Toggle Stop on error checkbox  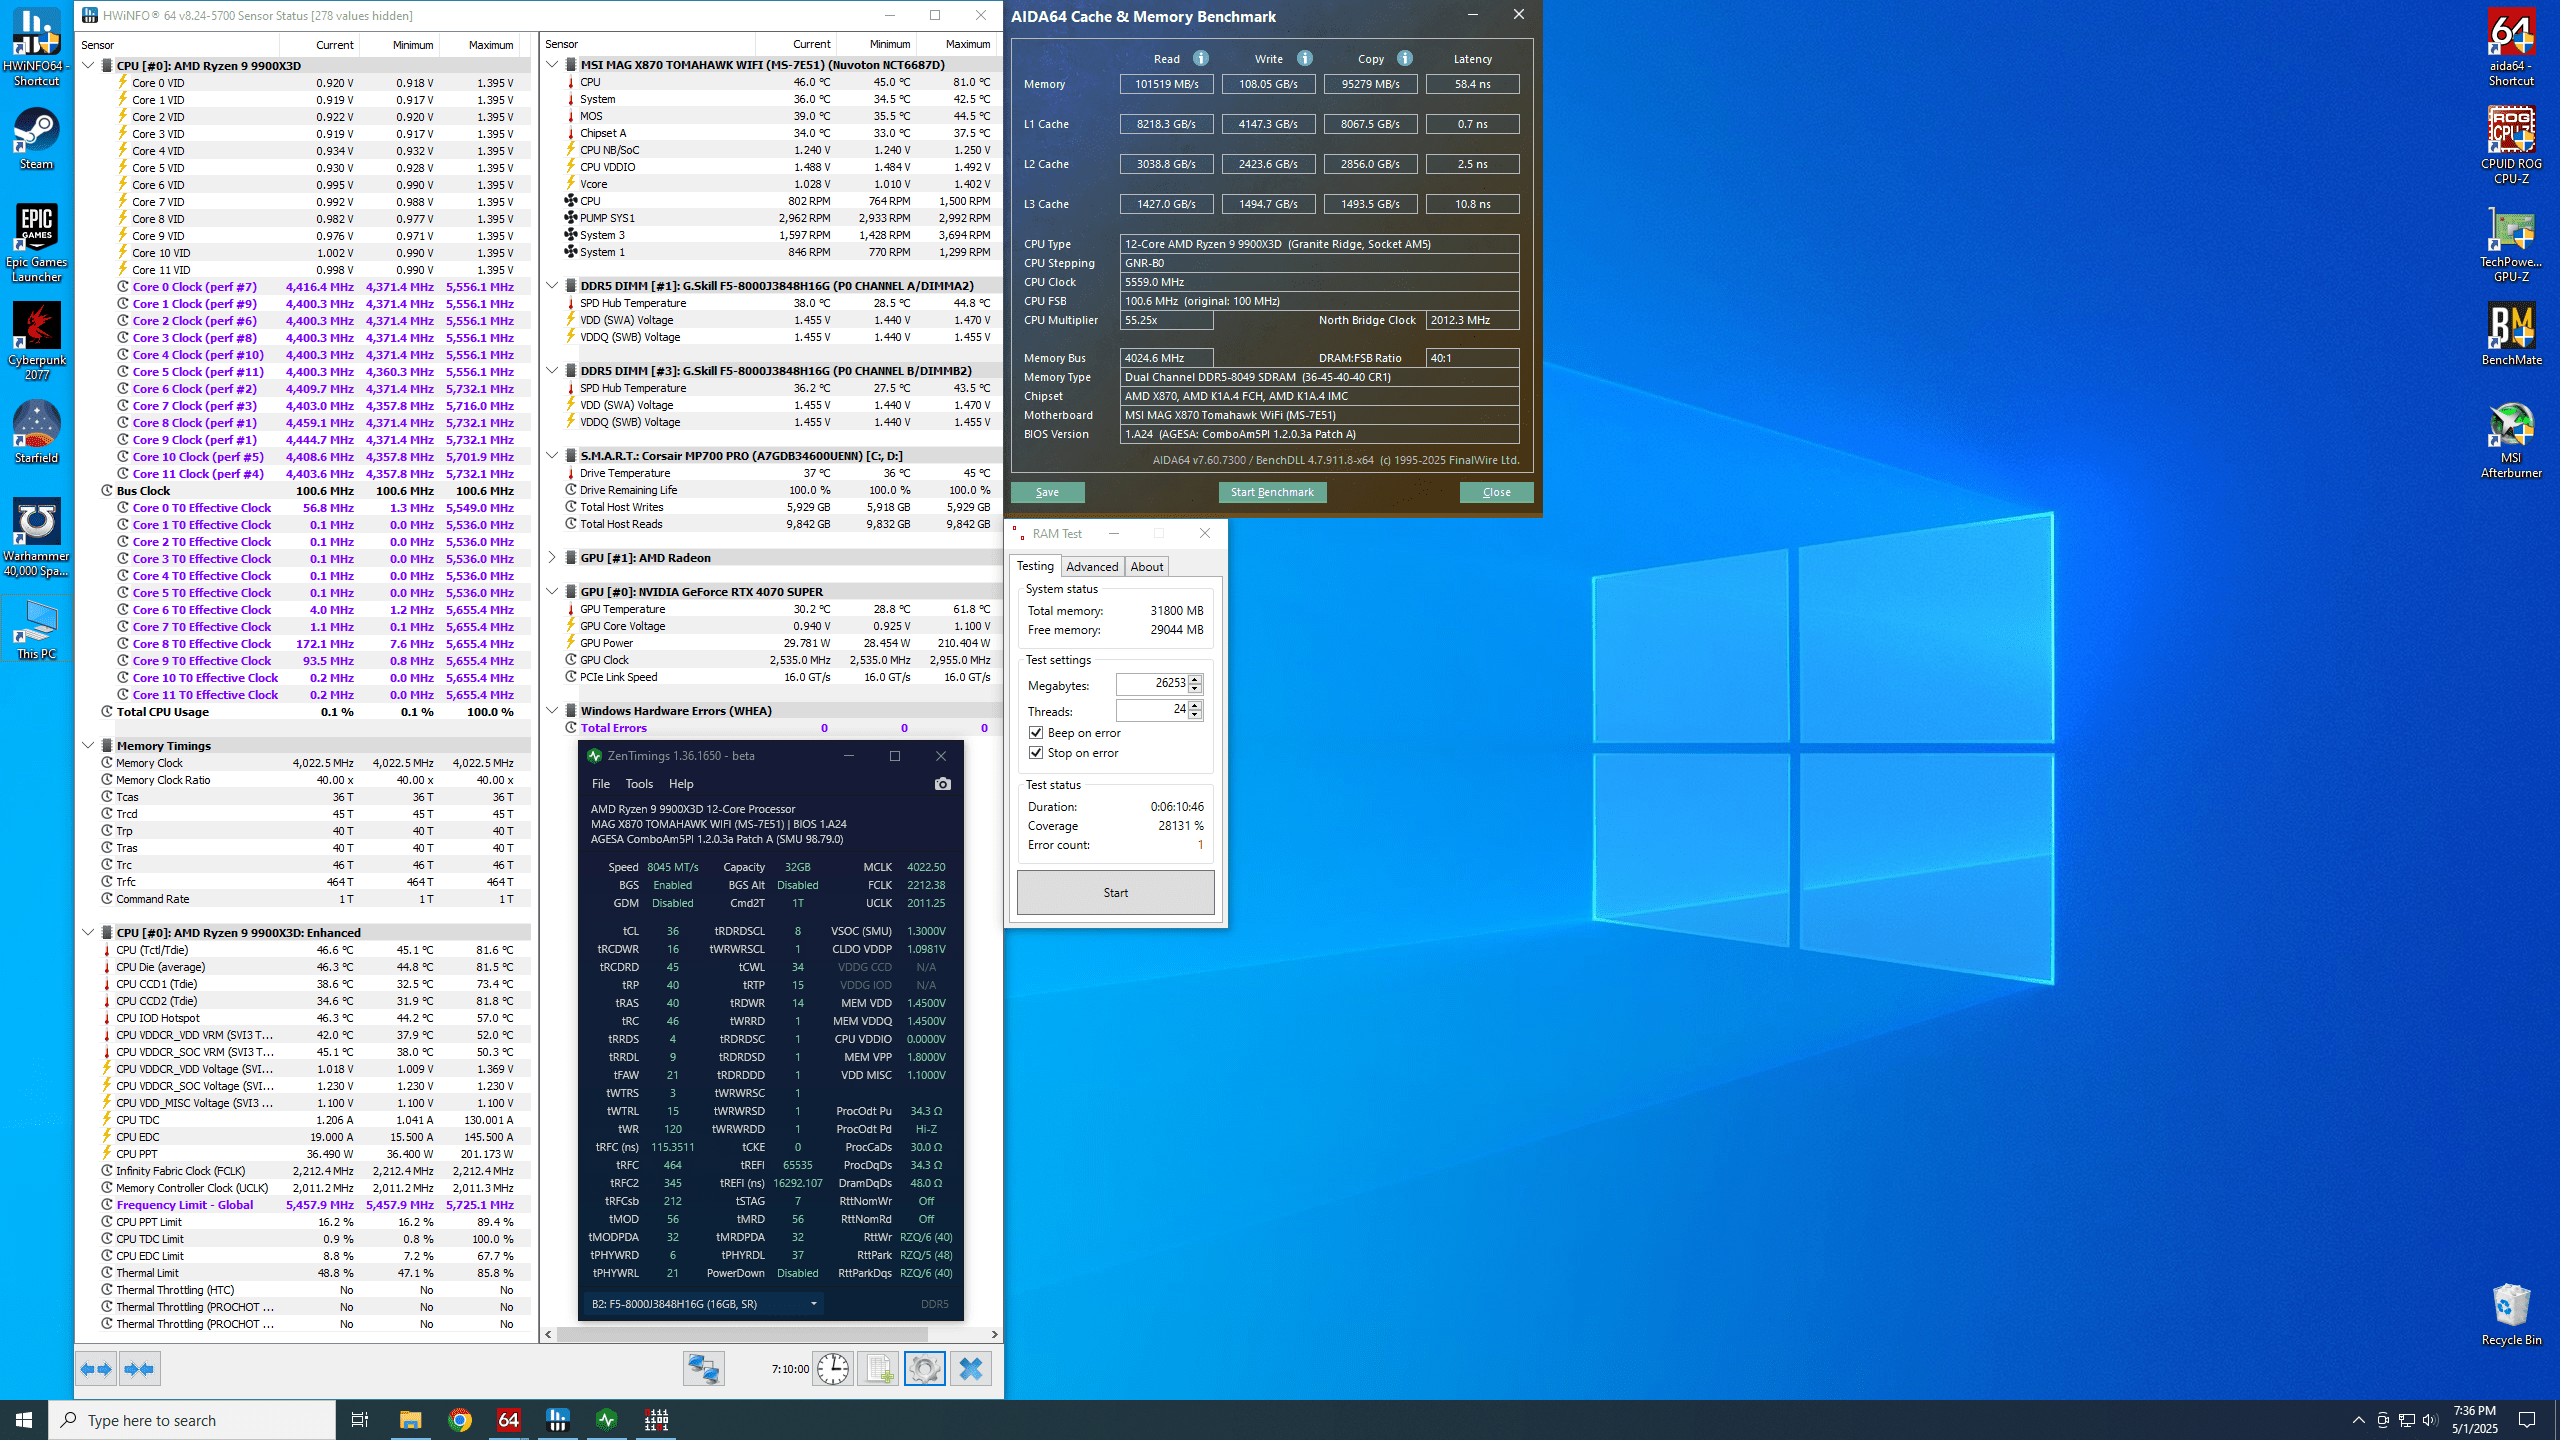point(1036,753)
